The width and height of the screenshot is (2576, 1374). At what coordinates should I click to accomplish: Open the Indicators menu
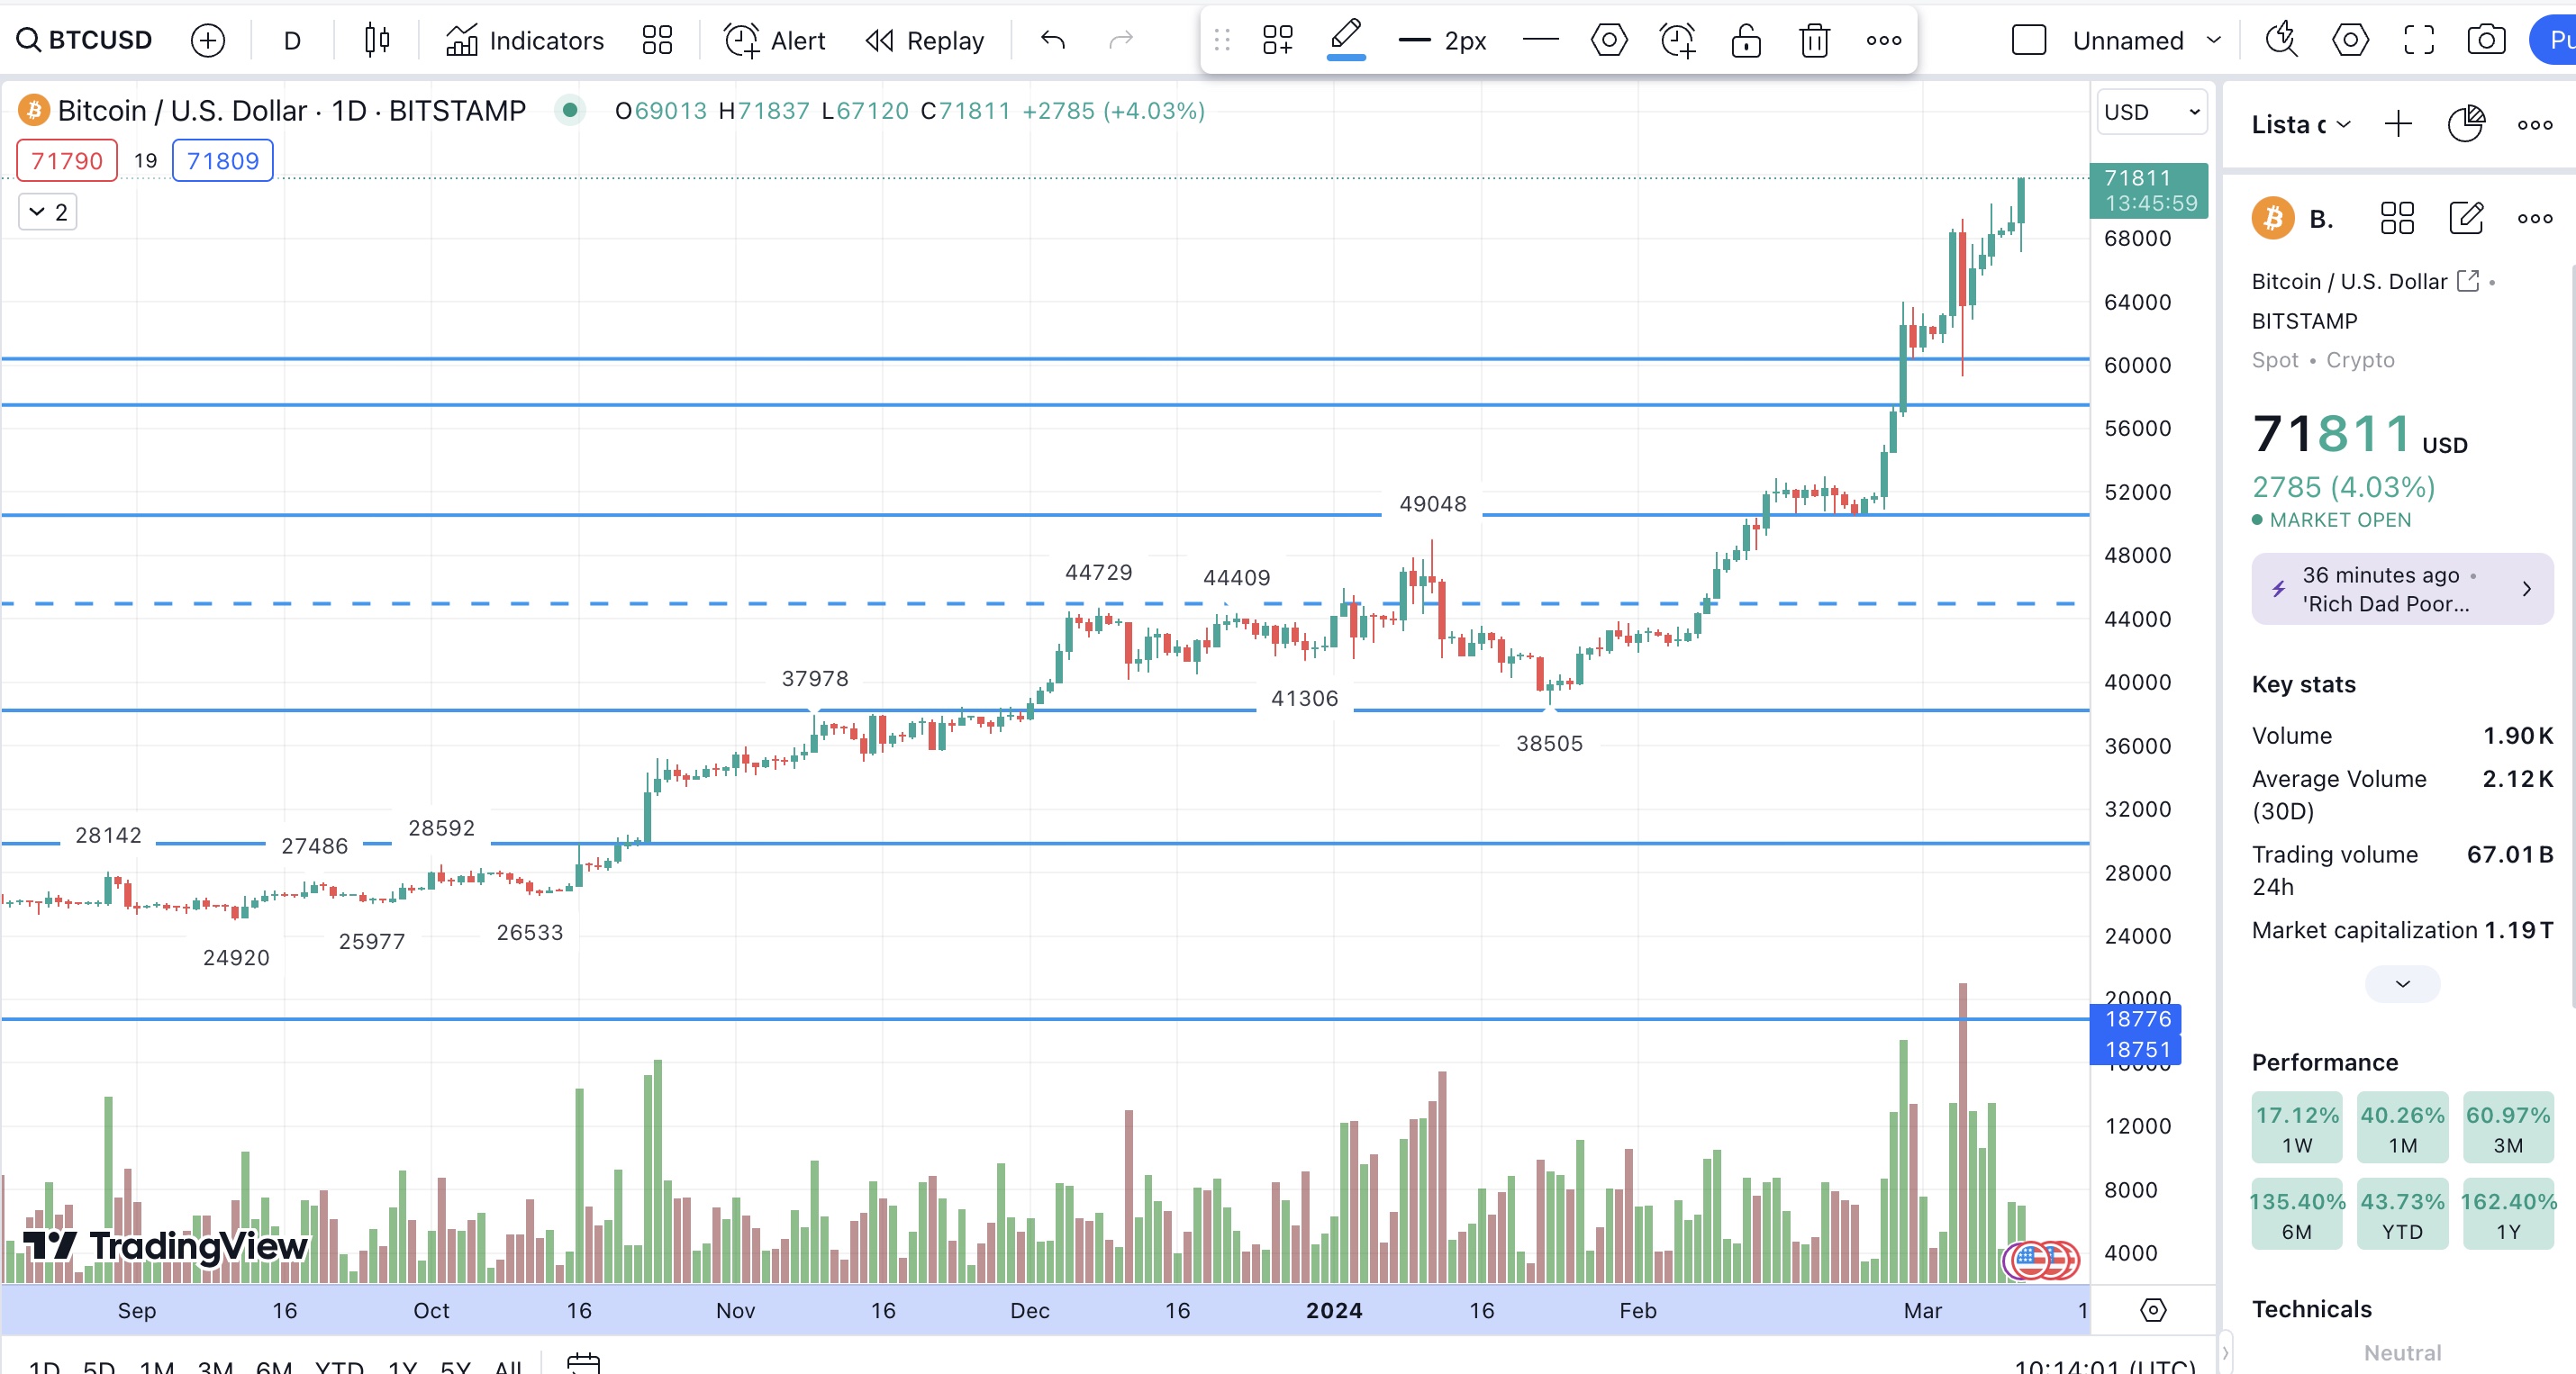tap(524, 40)
